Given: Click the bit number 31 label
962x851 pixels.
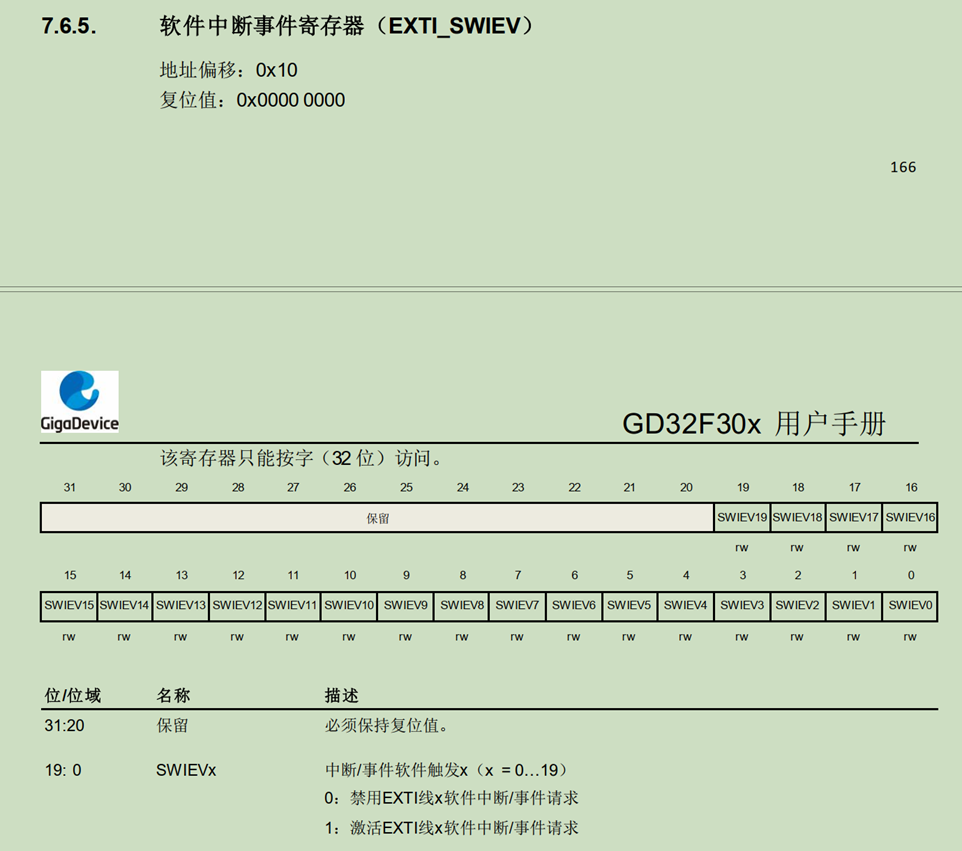Looking at the screenshot, I should (x=69, y=487).
